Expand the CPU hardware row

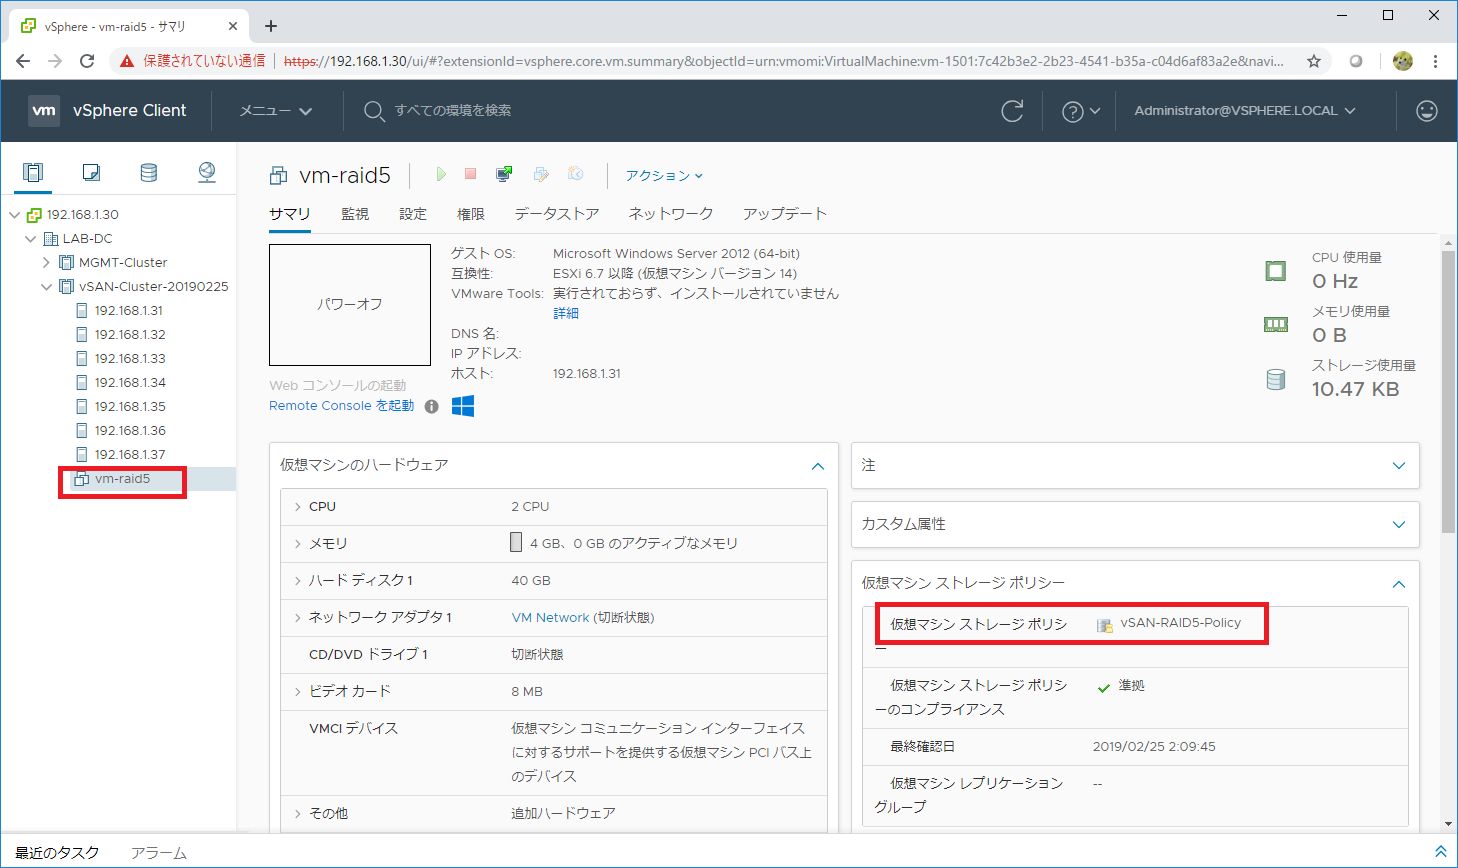click(298, 507)
